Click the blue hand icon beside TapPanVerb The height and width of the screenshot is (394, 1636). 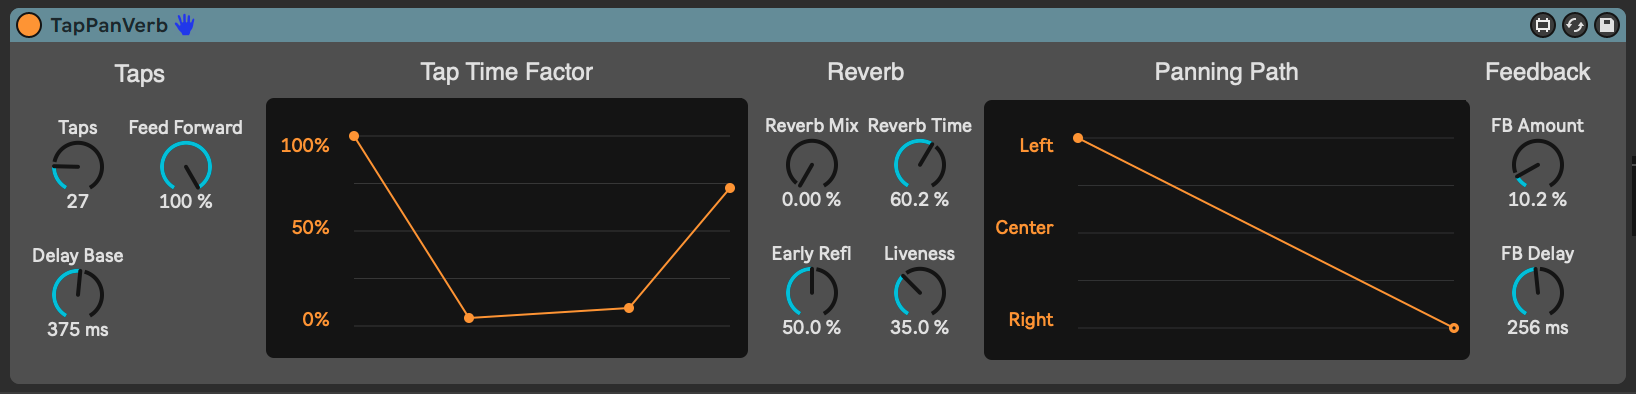[185, 25]
